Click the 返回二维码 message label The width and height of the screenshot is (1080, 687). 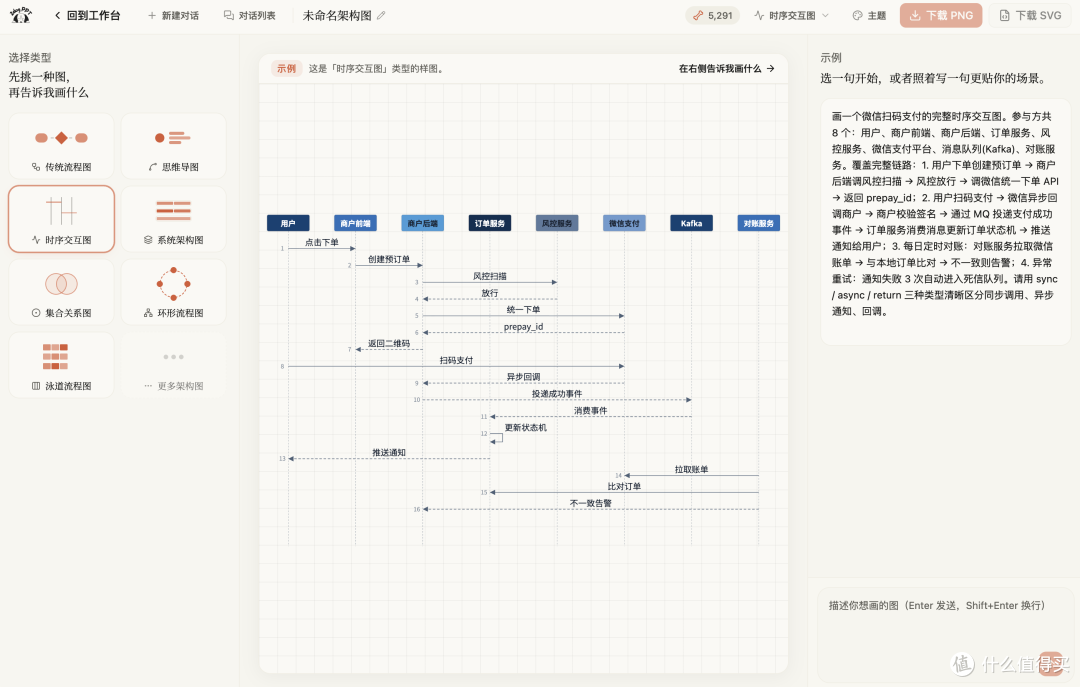click(x=388, y=343)
